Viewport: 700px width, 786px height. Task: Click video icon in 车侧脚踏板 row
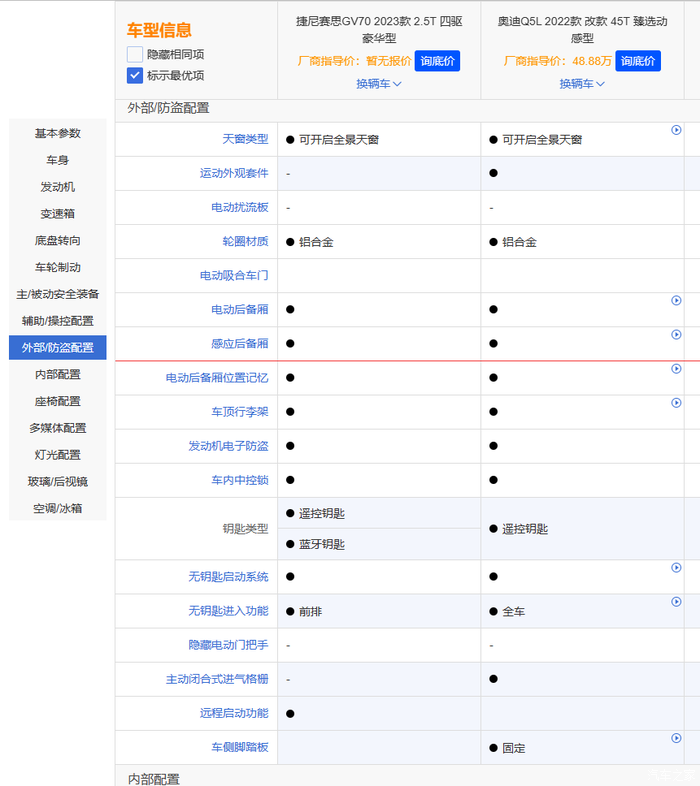pos(676,738)
